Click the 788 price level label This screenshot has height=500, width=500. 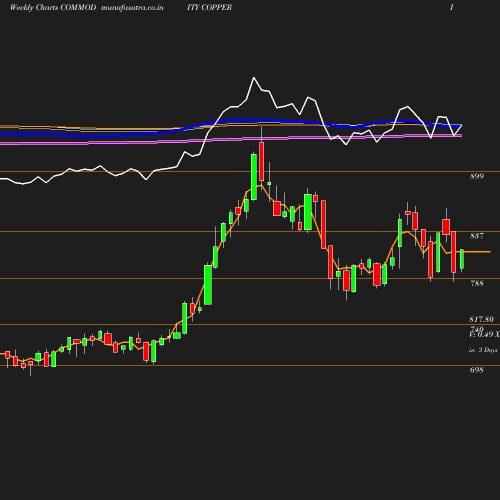coord(477,283)
